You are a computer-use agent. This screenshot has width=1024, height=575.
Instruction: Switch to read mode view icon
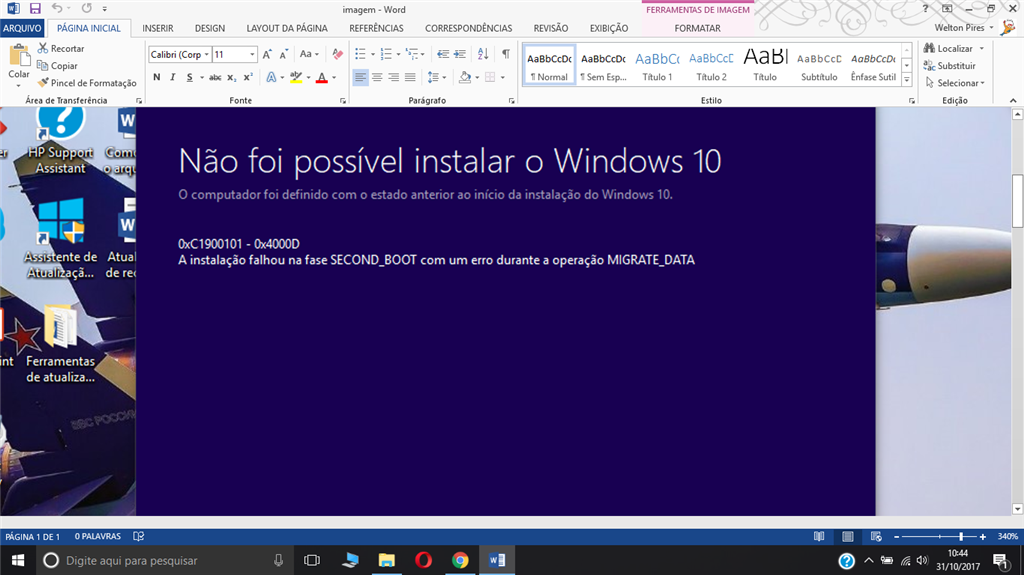tap(819, 536)
